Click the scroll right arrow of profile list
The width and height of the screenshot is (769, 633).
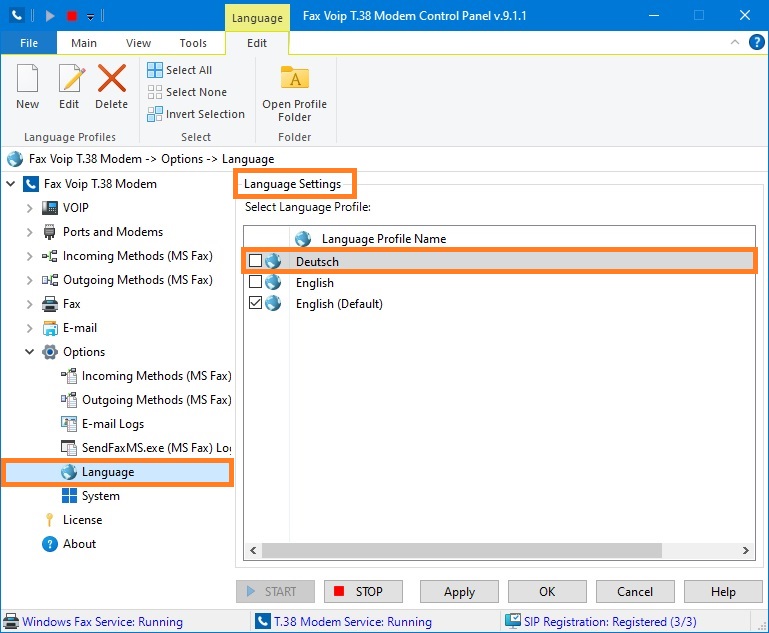[x=745, y=550]
